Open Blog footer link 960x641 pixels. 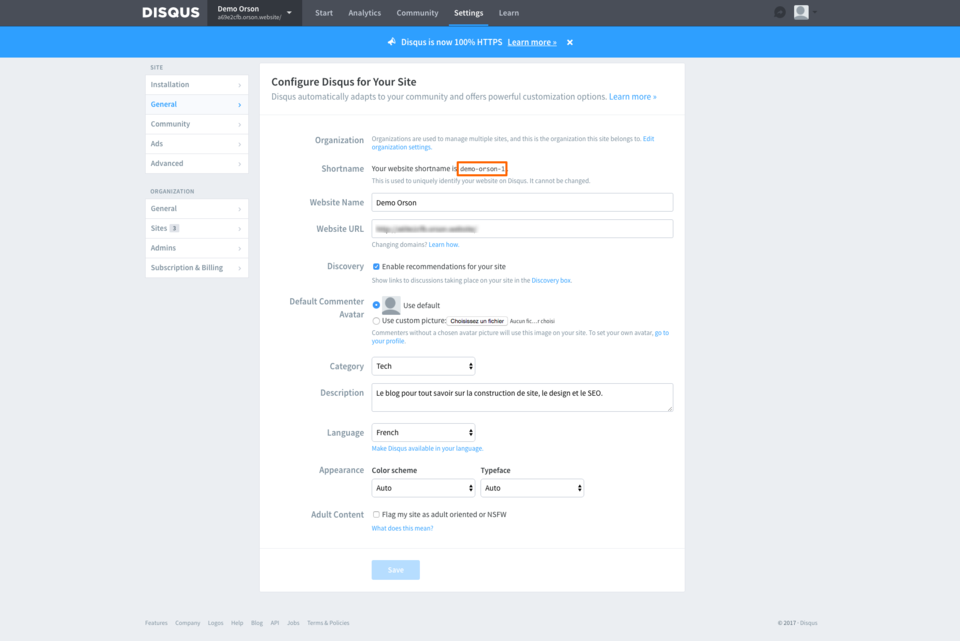[257, 623]
